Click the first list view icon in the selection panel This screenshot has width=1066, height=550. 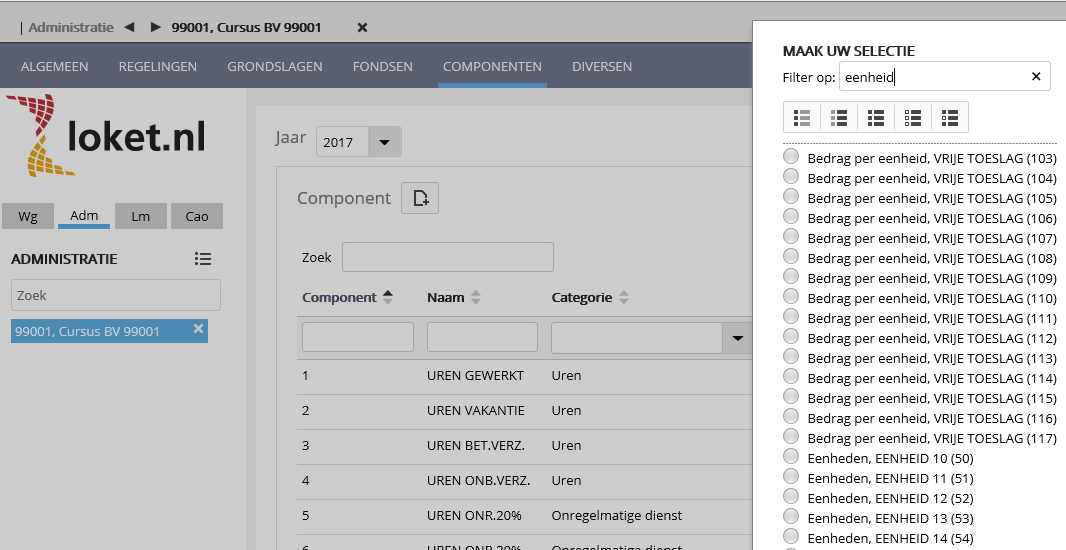pos(802,117)
